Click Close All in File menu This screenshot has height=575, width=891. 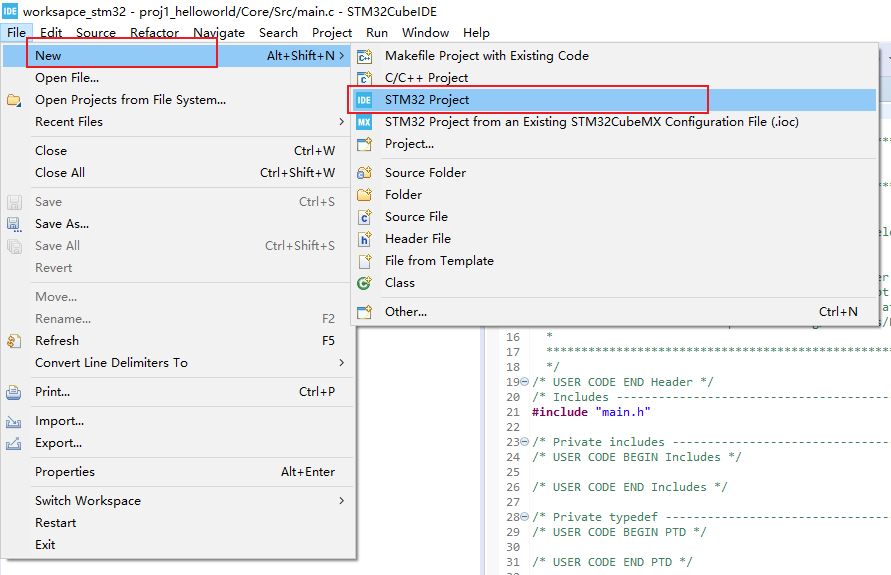176,173
